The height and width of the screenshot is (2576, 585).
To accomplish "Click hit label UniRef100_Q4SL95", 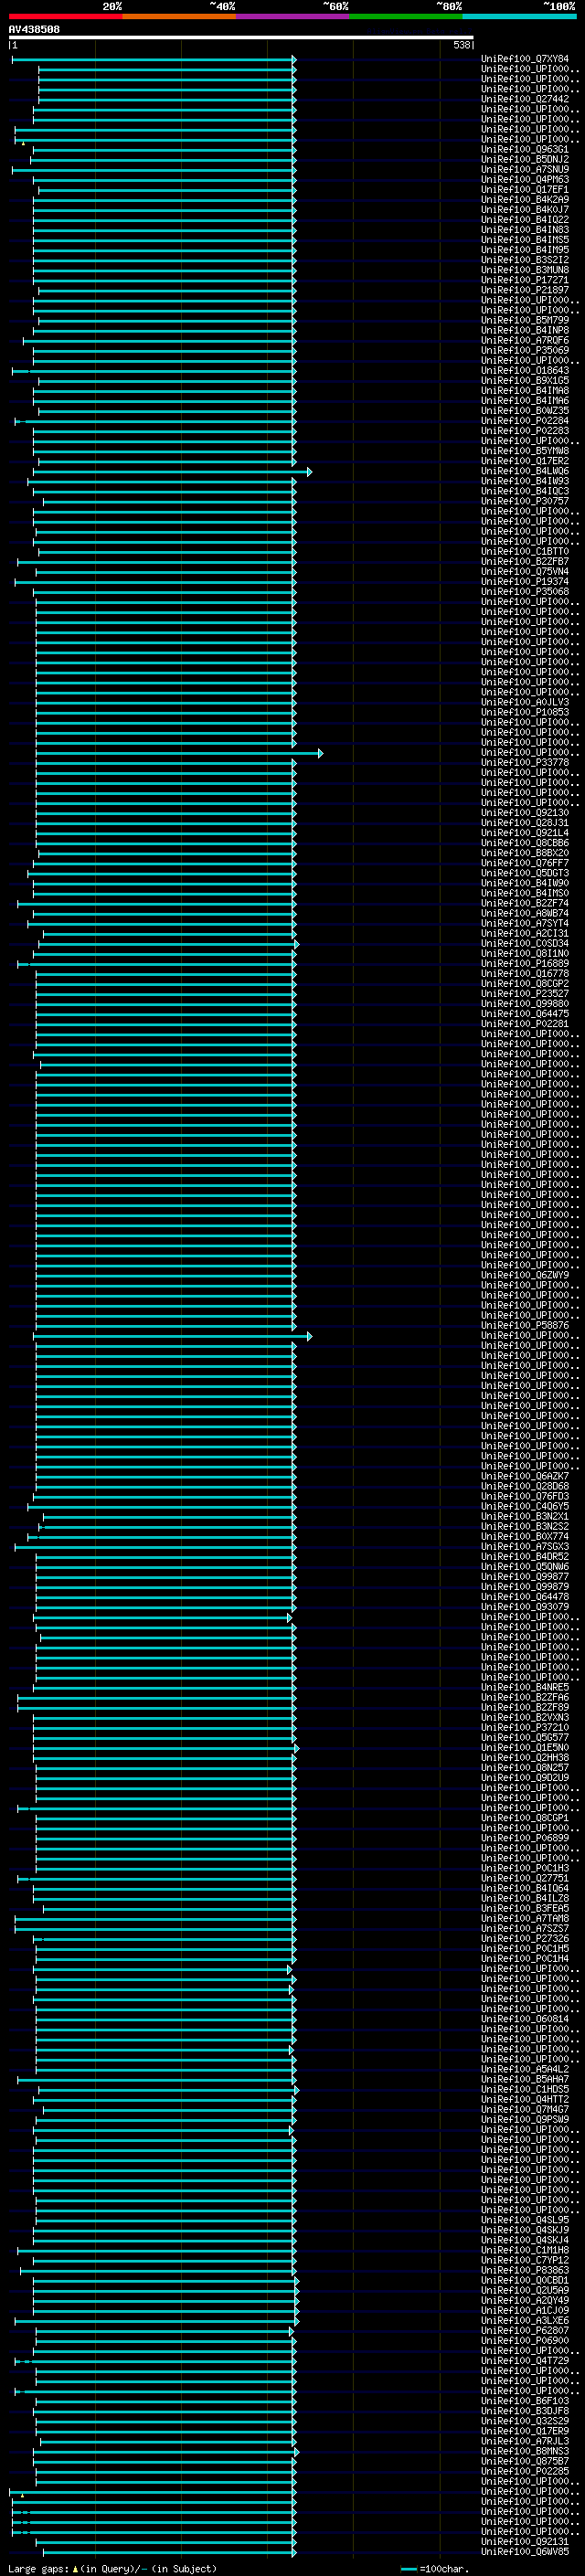I will click(525, 2220).
